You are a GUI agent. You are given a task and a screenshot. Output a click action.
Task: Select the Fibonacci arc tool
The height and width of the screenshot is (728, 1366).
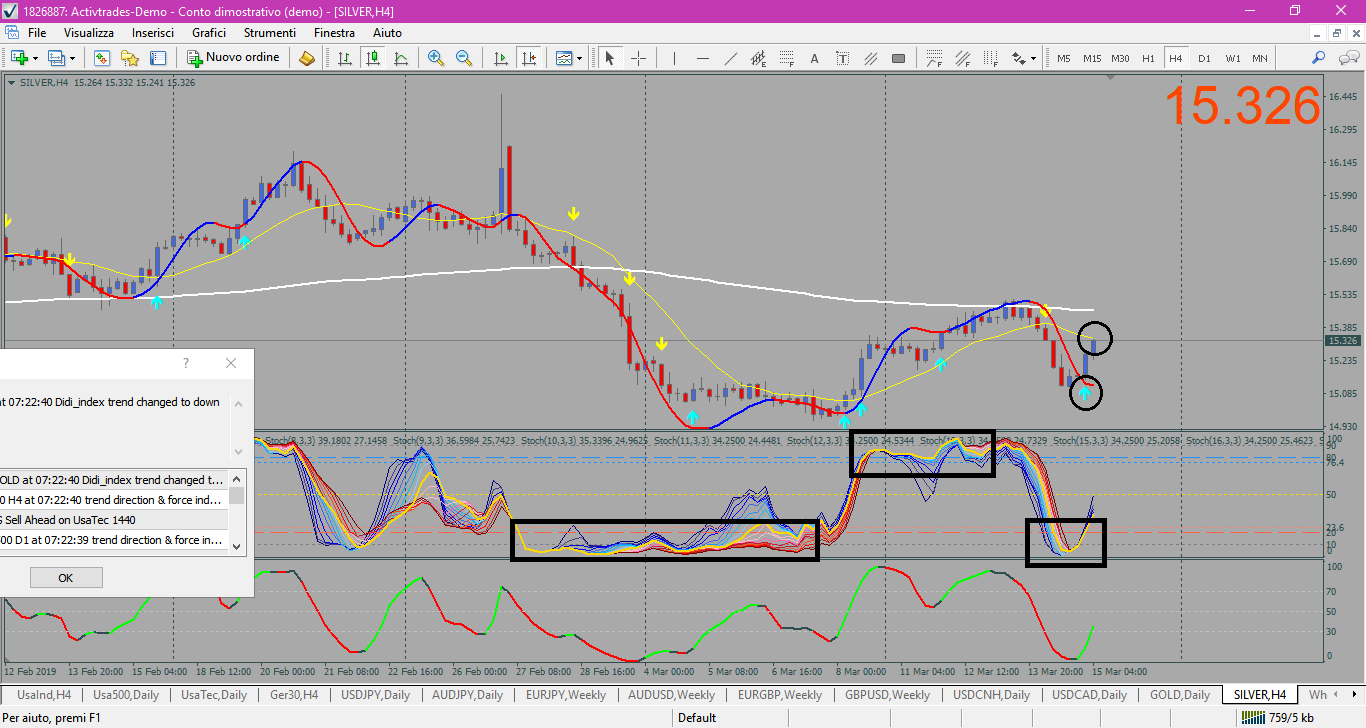tap(934, 58)
